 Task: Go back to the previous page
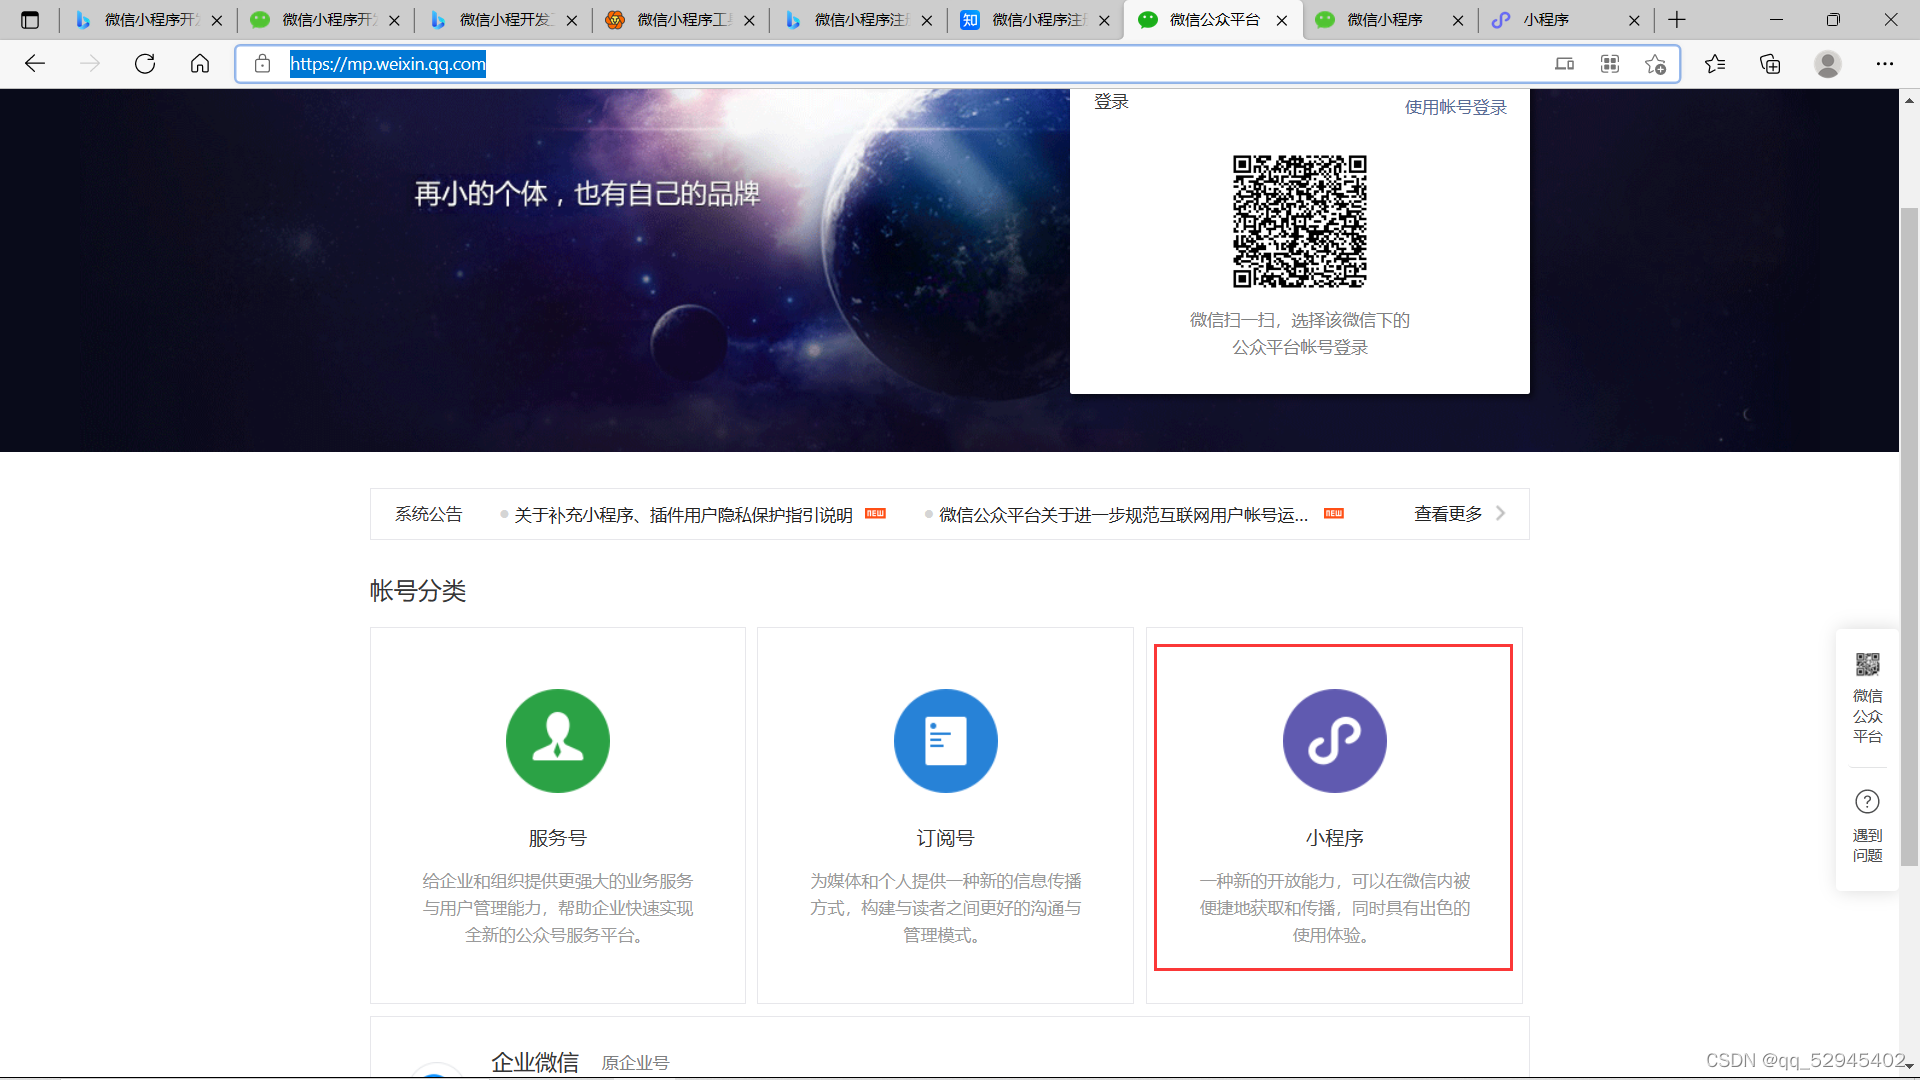[x=35, y=64]
